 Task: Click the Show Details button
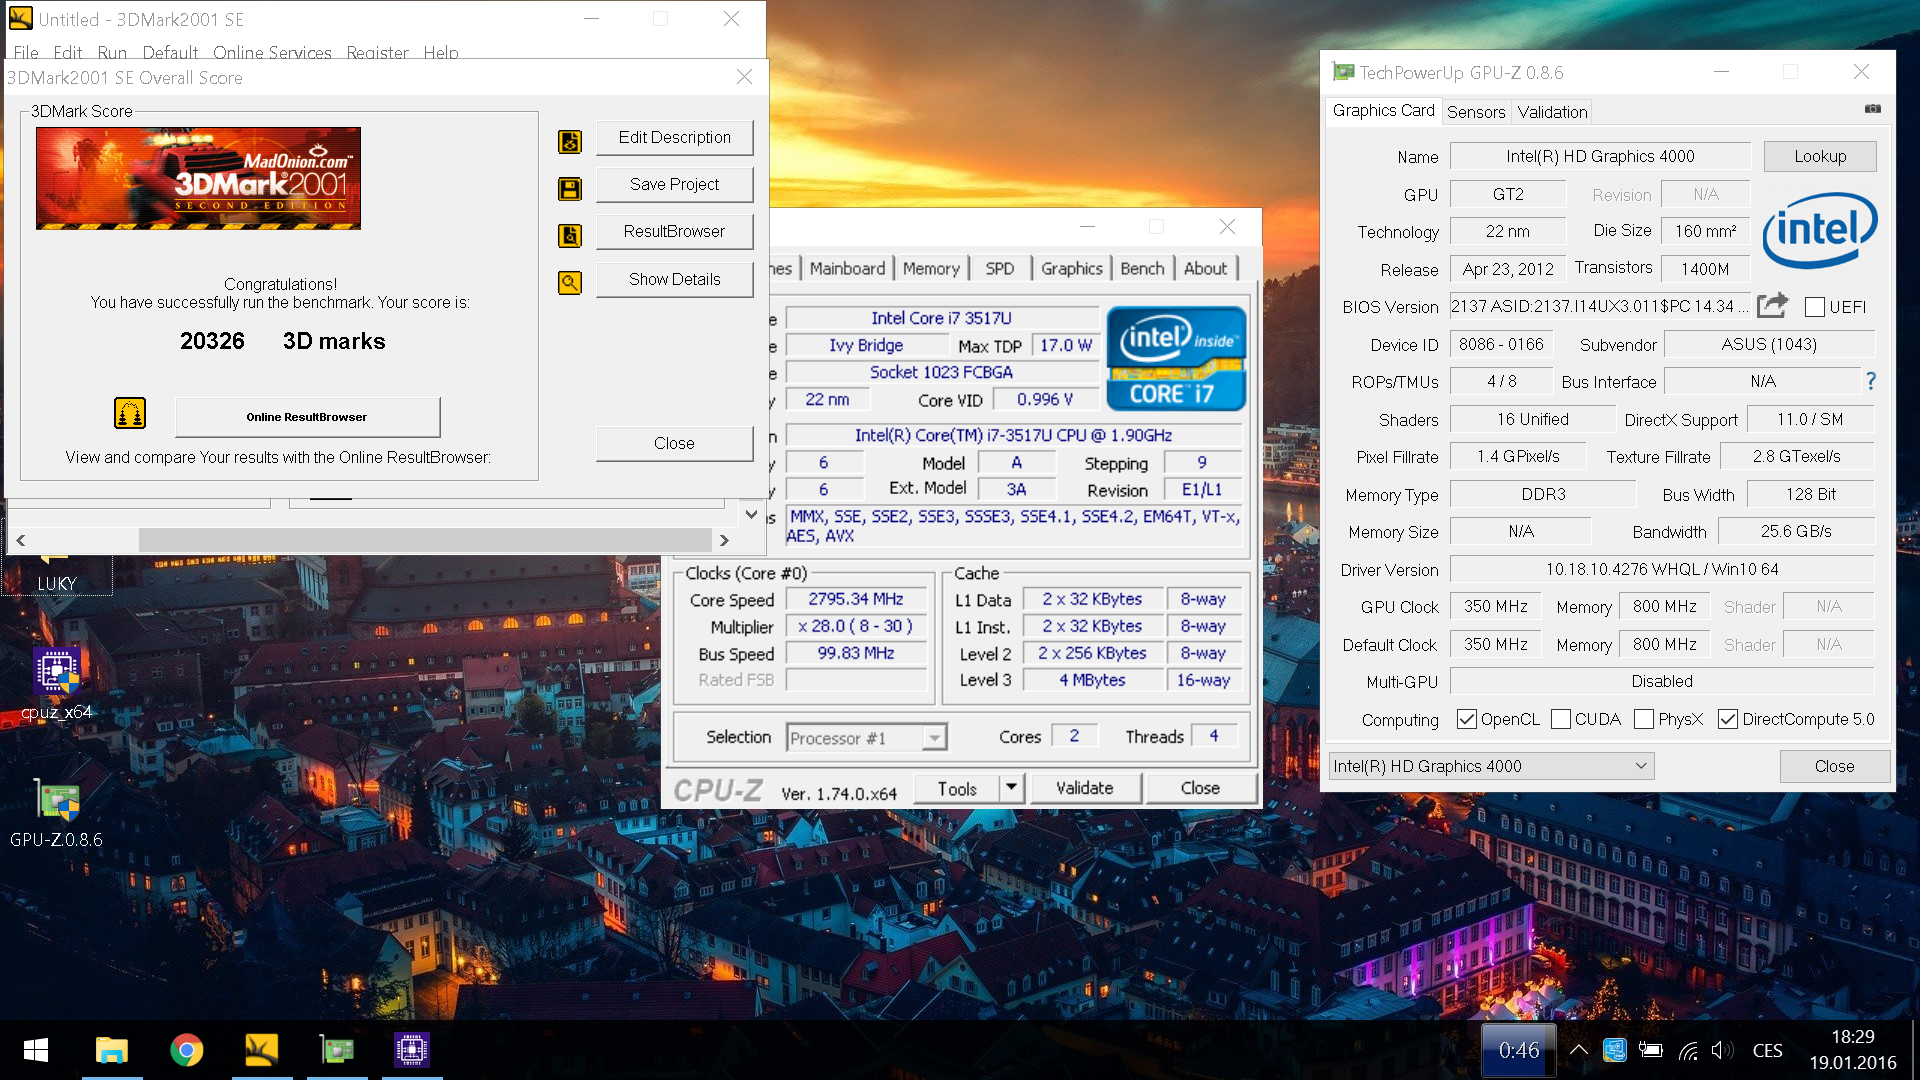(674, 279)
